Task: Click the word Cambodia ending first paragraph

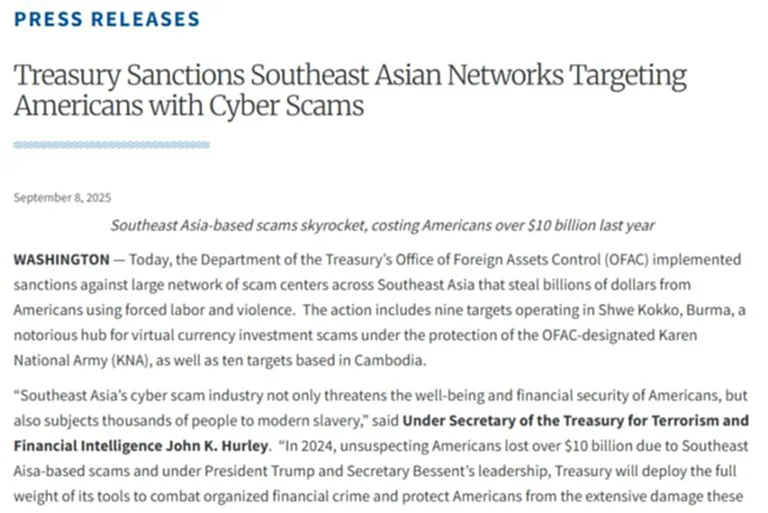Action: click(390, 361)
